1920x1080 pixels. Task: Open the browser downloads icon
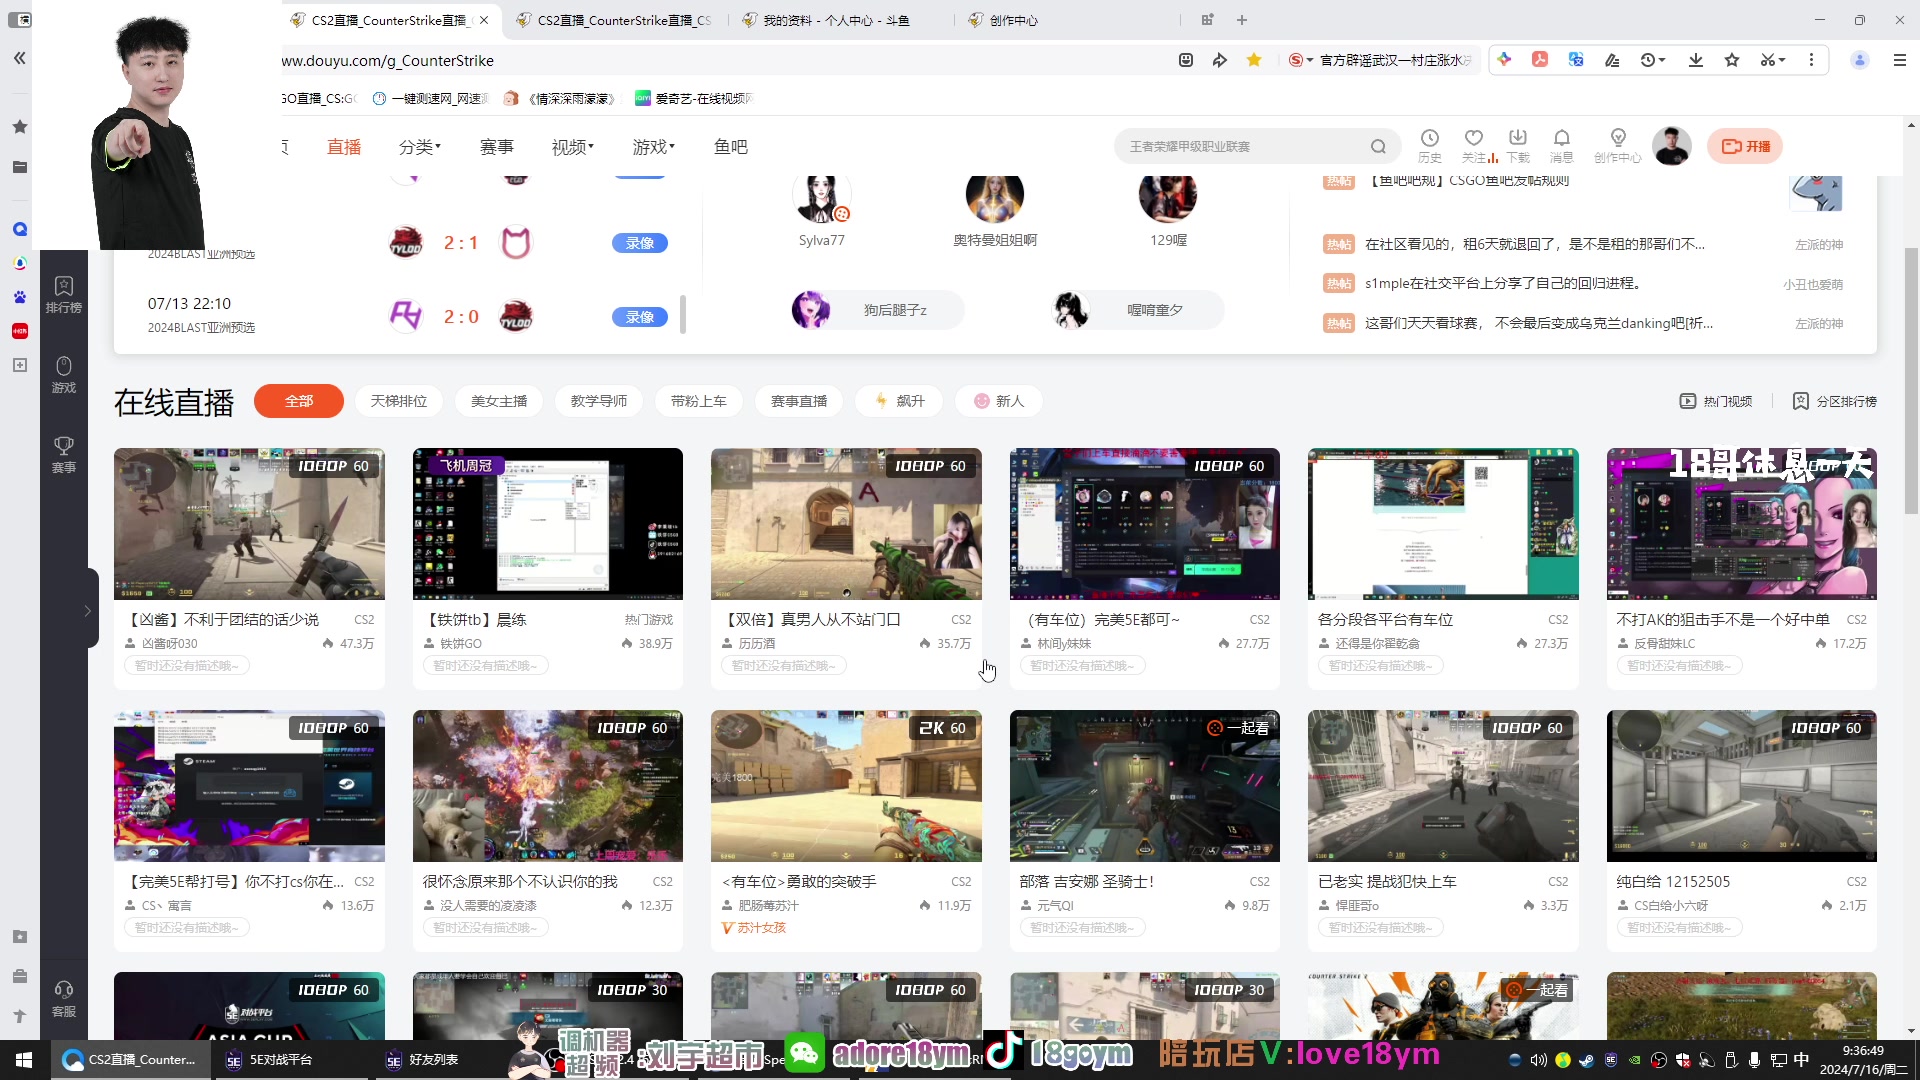pos(1696,60)
